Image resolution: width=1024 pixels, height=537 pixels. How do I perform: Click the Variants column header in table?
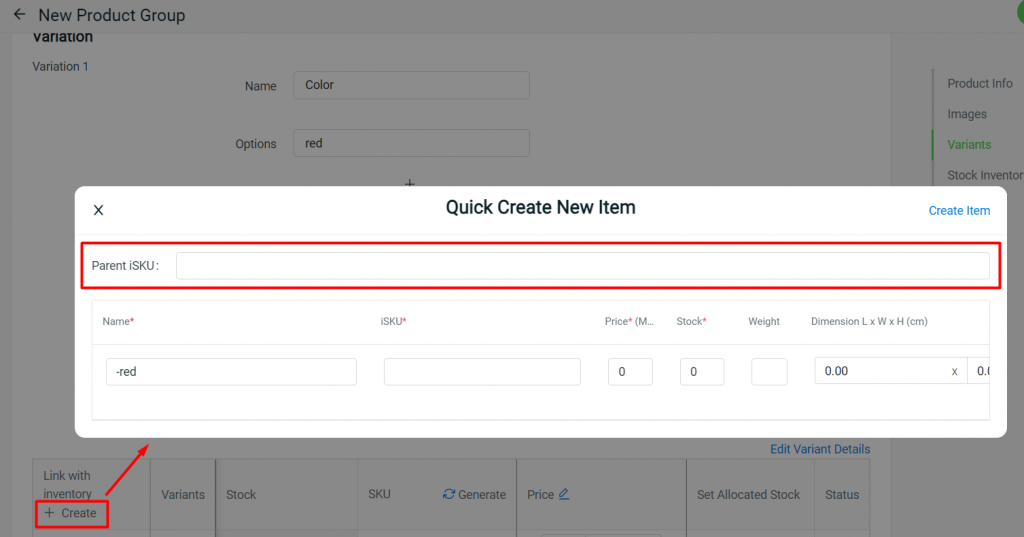pos(183,495)
